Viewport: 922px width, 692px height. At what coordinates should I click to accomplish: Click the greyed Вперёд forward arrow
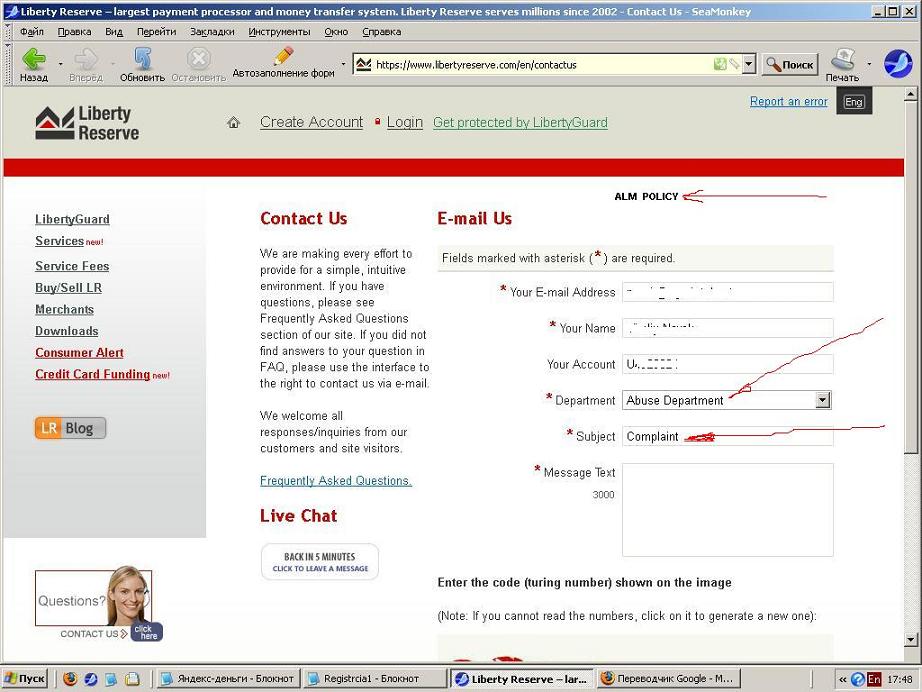(86, 59)
